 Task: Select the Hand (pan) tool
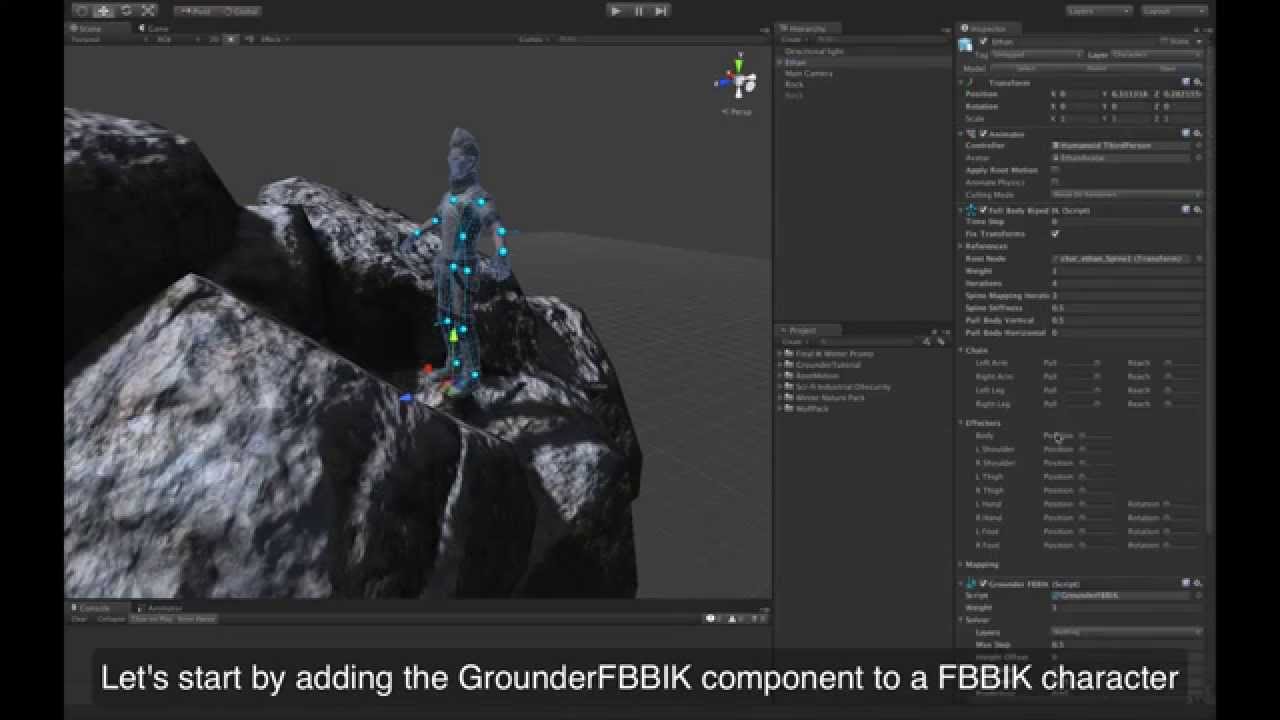[82, 10]
